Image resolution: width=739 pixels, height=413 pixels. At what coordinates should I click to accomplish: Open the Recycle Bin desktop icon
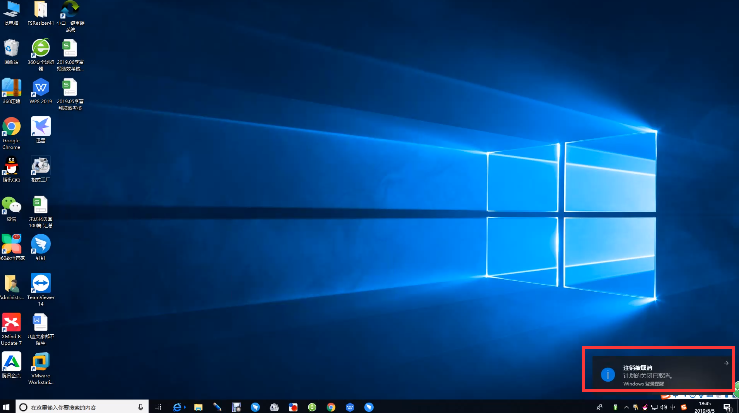[x=12, y=49]
